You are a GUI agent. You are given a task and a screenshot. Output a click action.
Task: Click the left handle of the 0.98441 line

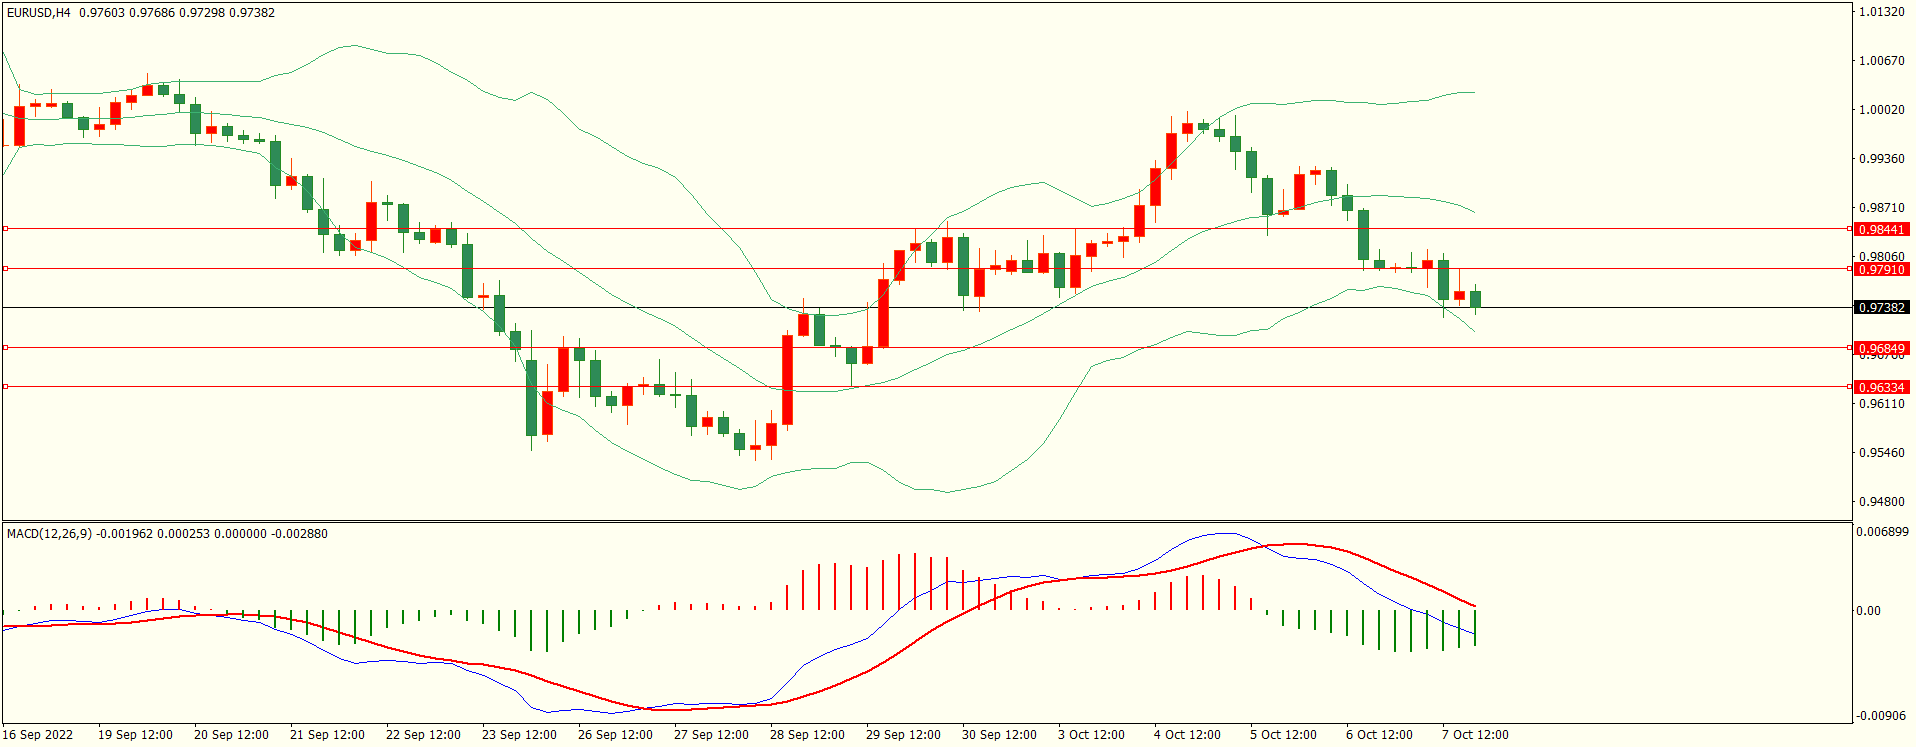5,229
